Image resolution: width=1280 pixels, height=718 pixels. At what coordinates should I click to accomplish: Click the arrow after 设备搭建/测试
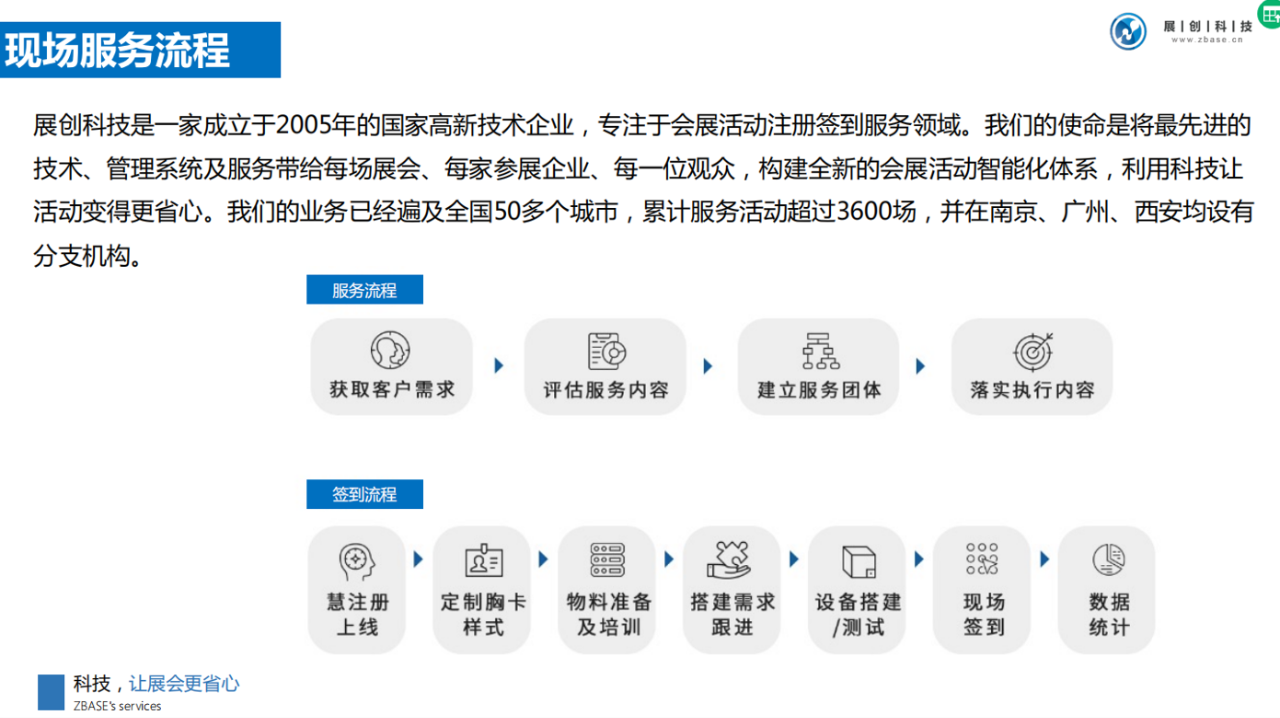tap(920, 559)
